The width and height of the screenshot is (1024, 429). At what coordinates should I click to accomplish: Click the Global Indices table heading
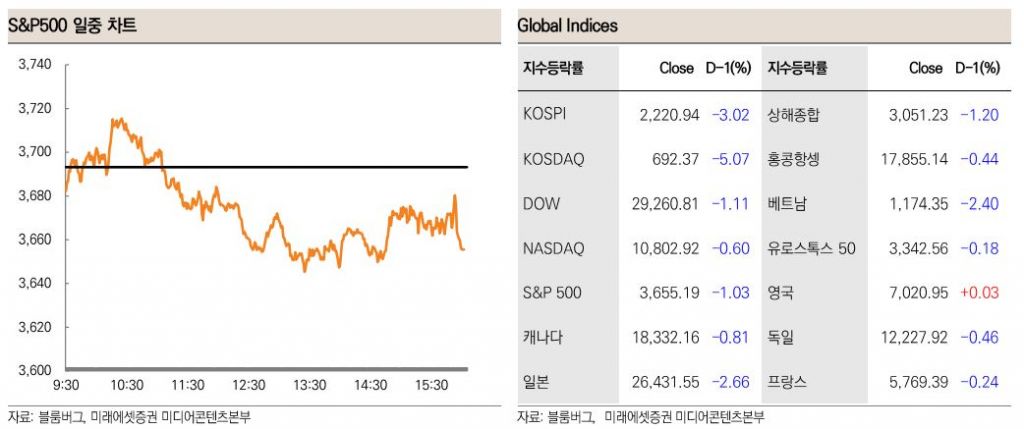point(567,26)
